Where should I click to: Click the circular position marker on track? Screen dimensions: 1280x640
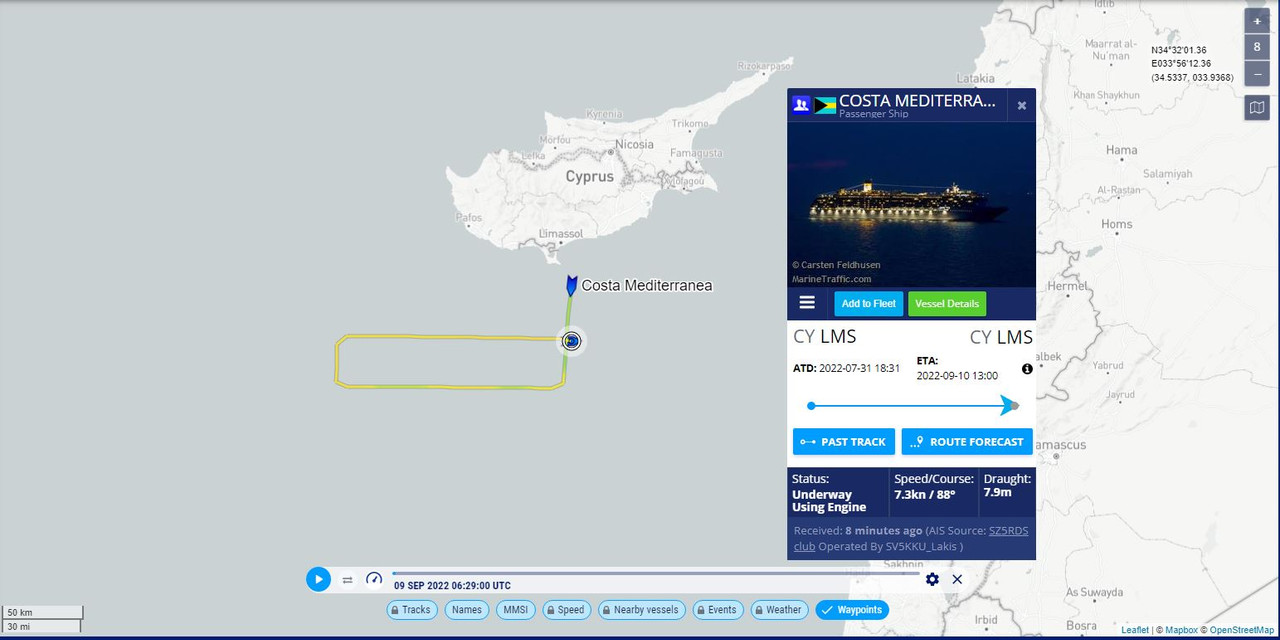pyautogui.click(x=571, y=341)
